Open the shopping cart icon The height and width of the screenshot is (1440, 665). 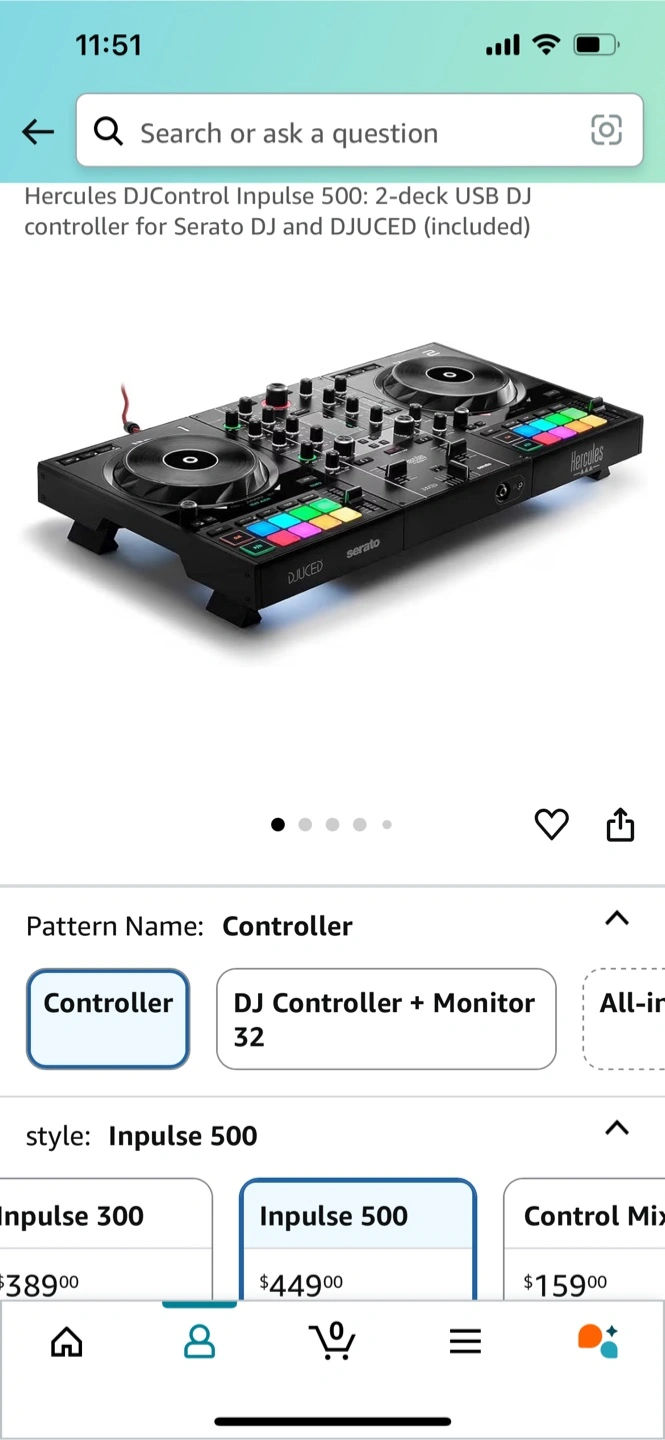pos(332,1340)
